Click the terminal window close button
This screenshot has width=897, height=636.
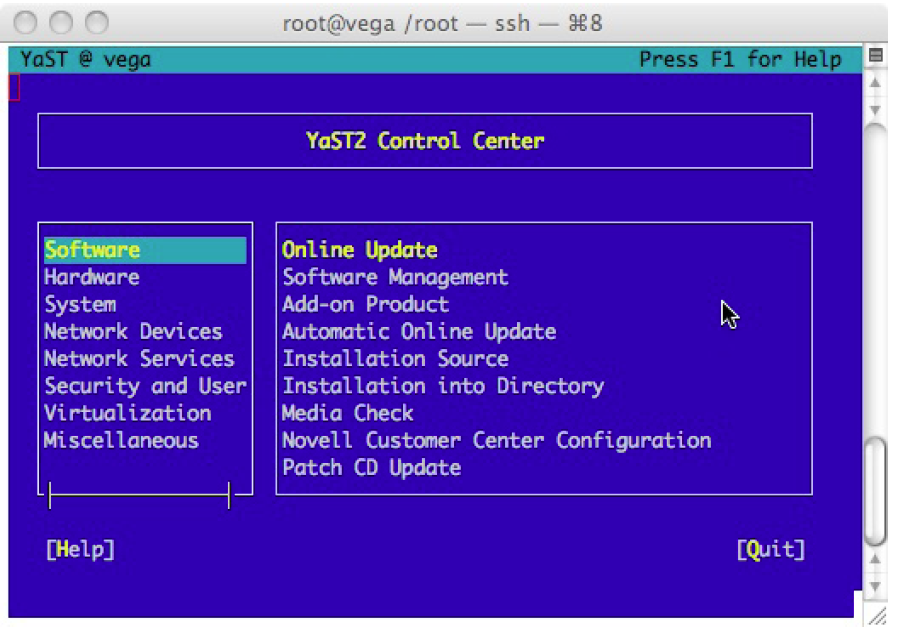pyautogui.click(x=26, y=23)
